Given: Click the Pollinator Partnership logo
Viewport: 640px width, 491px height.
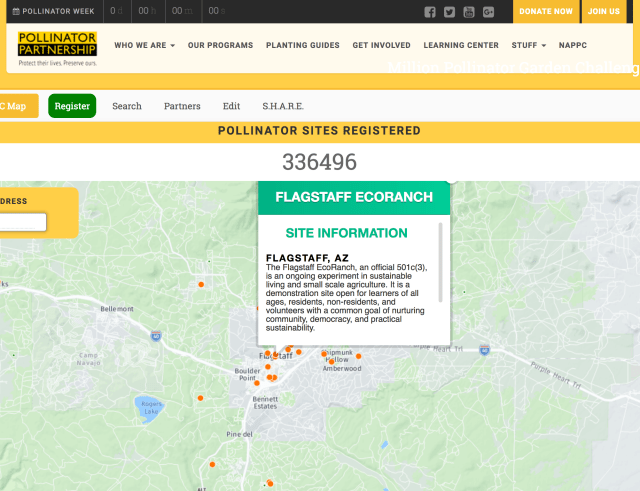Looking at the screenshot, I should click(x=57, y=46).
